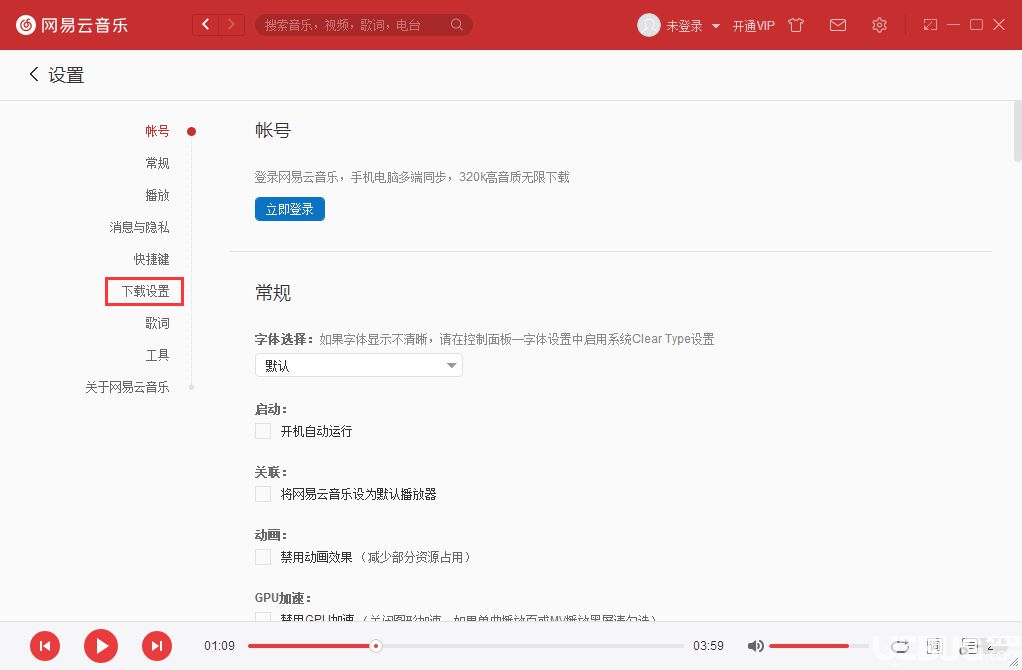Open 下载设置 settings section
1022x670 pixels.
(x=145, y=291)
